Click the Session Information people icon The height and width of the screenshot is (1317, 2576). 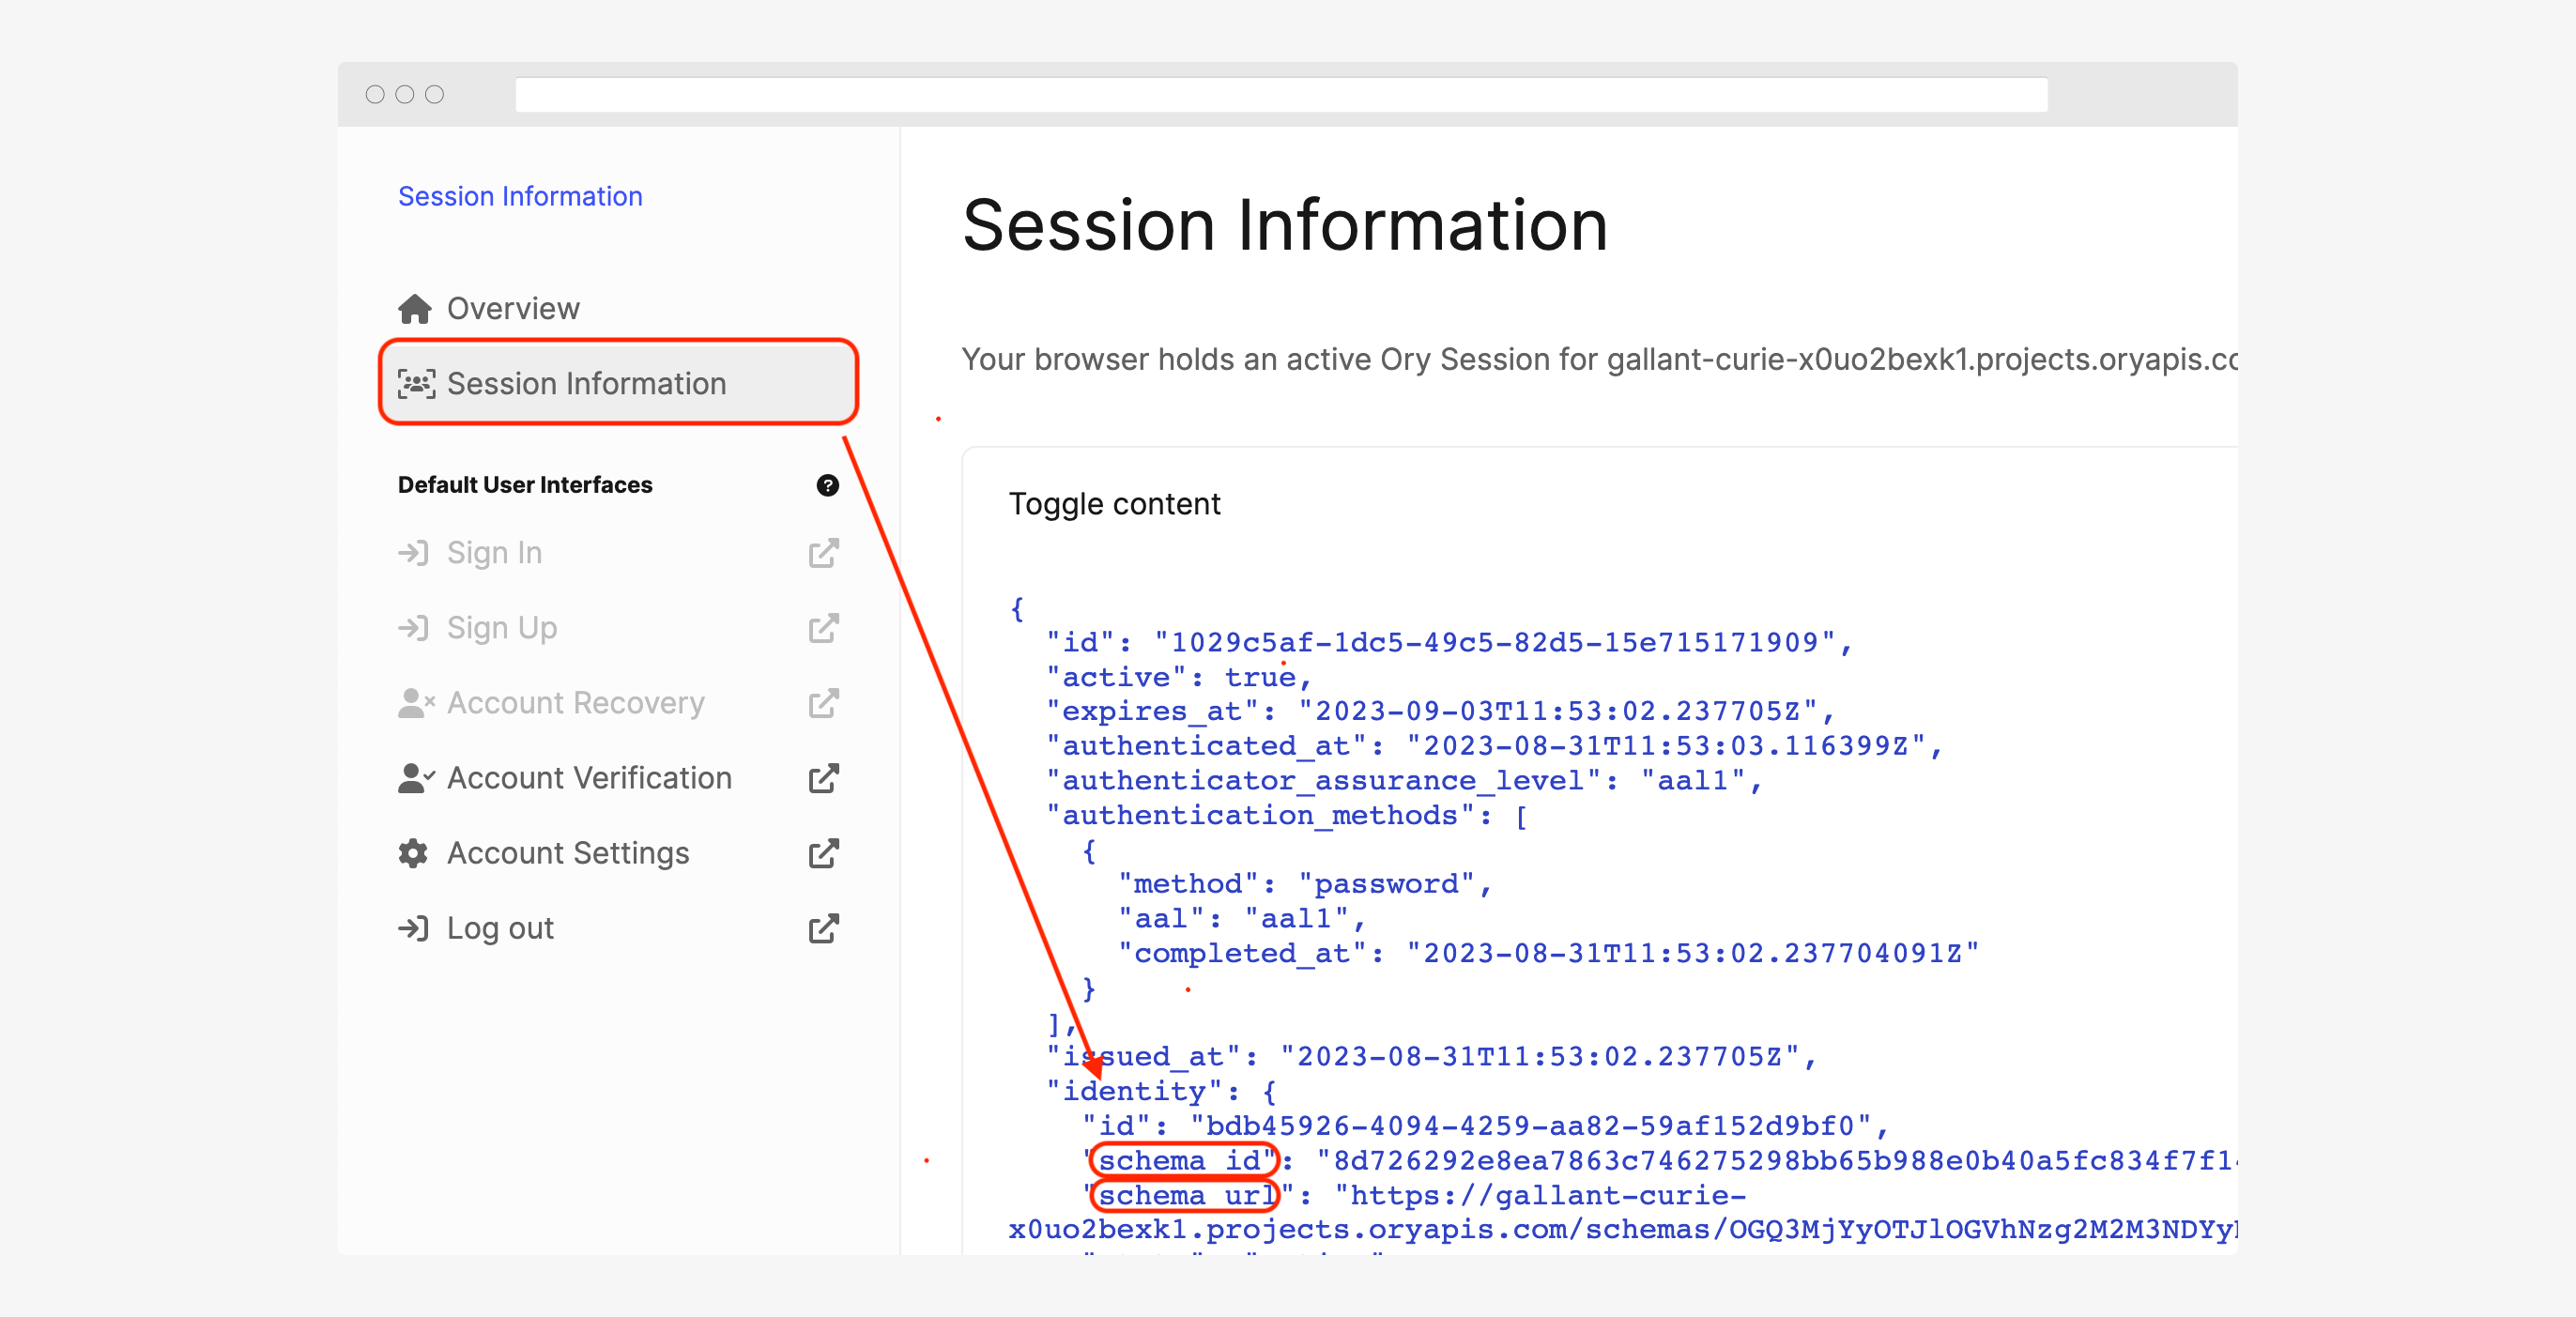(417, 383)
